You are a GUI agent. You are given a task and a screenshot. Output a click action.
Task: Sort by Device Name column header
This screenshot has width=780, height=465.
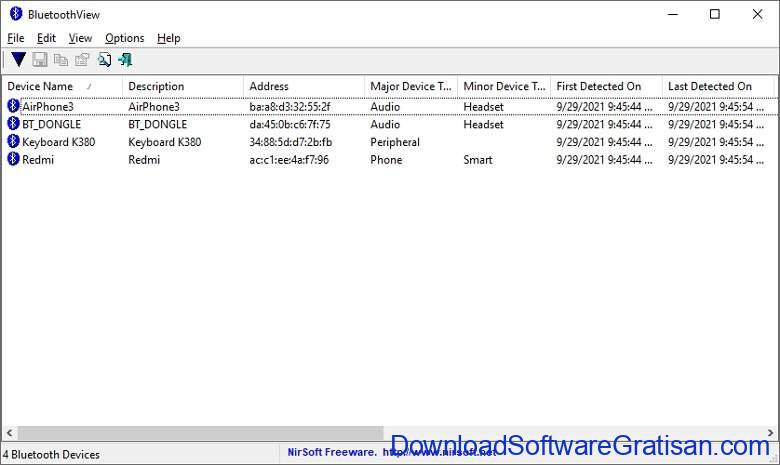click(62, 87)
